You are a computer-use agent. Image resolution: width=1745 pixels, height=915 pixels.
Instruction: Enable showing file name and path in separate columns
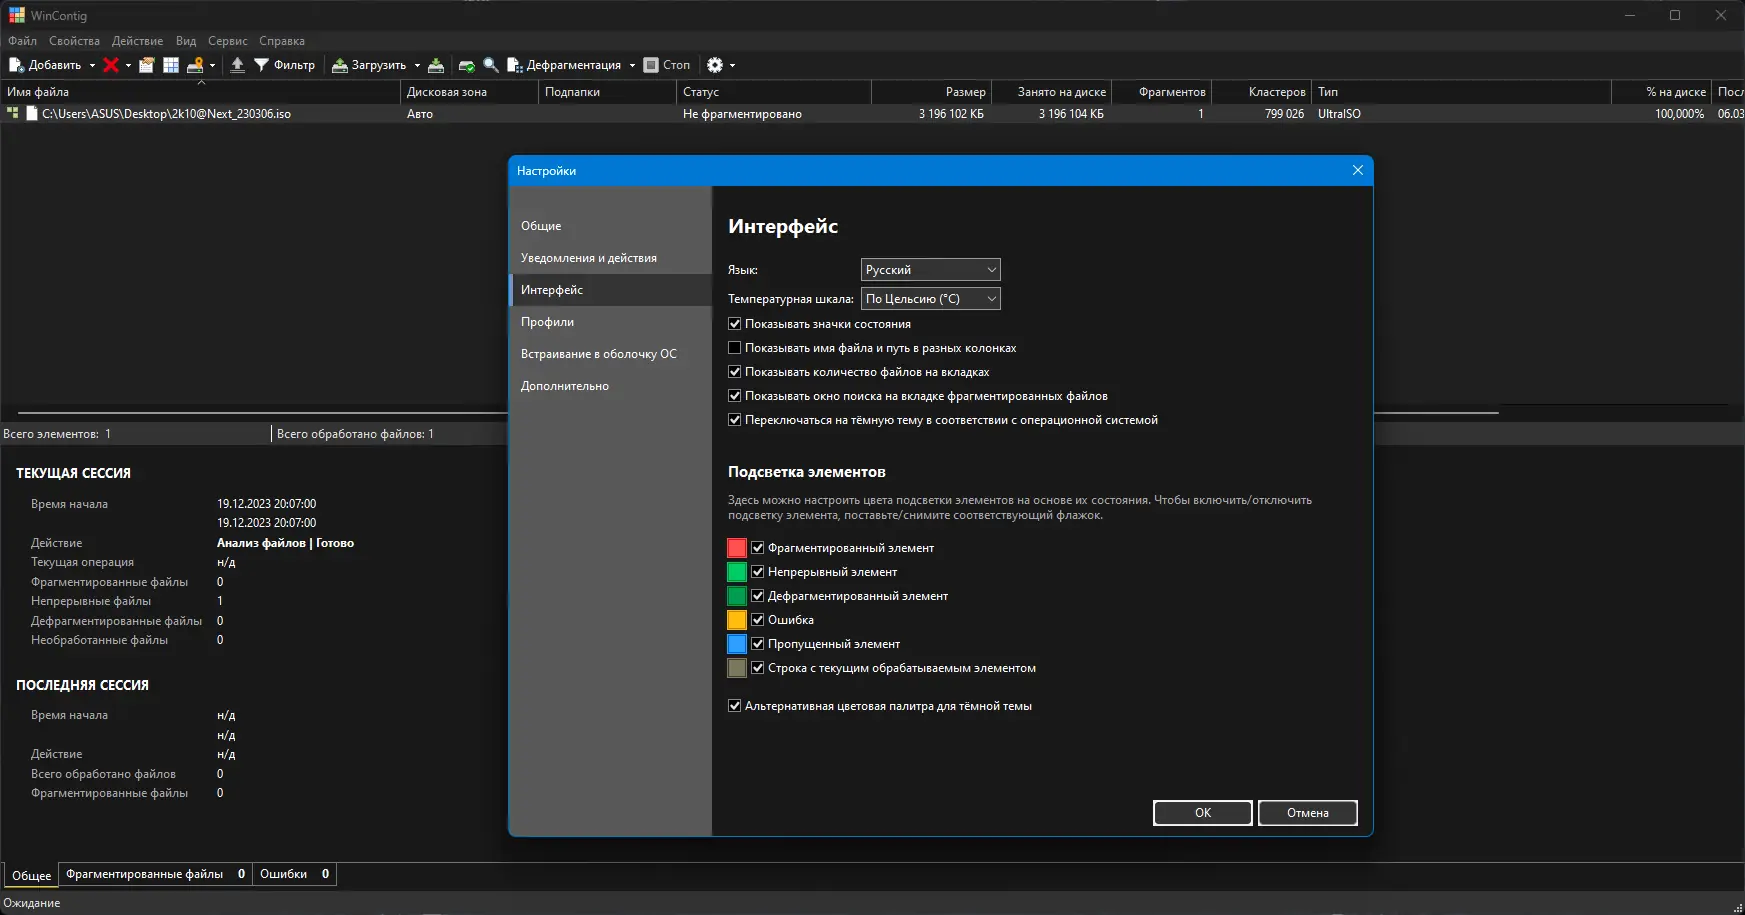click(x=735, y=348)
